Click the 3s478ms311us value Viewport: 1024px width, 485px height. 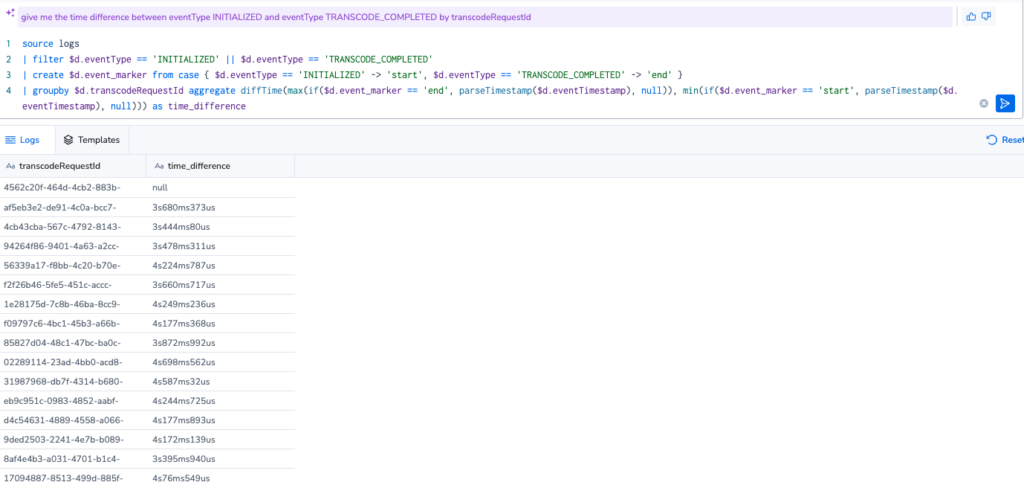coord(184,246)
